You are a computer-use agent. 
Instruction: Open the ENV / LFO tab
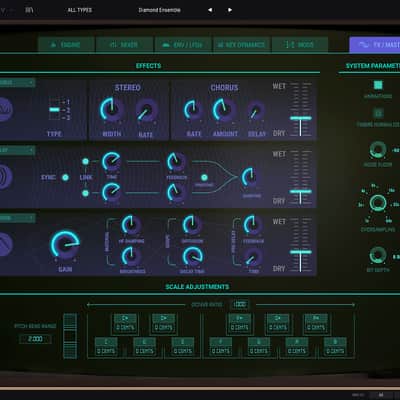tap(183, 45)
